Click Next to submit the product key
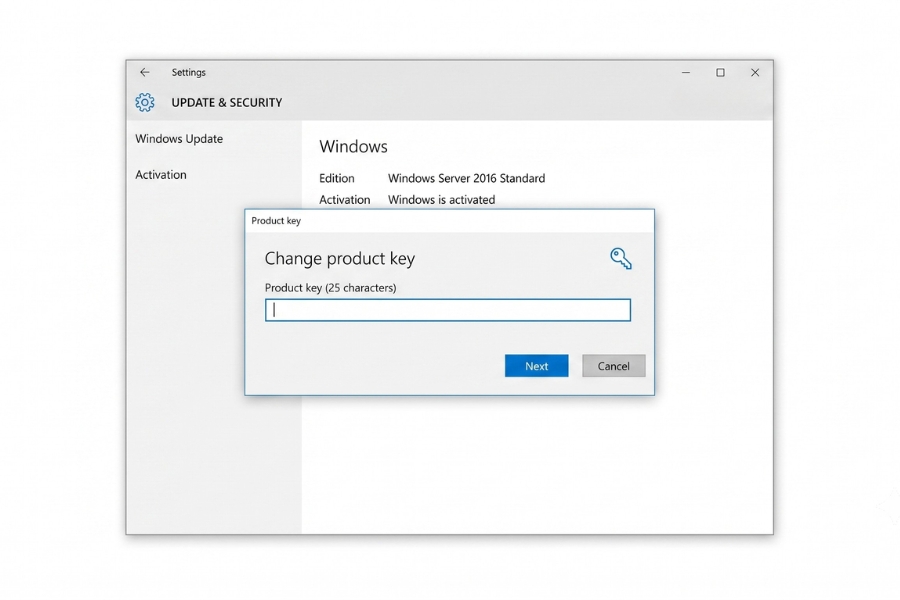 click(x=537, y=366)
